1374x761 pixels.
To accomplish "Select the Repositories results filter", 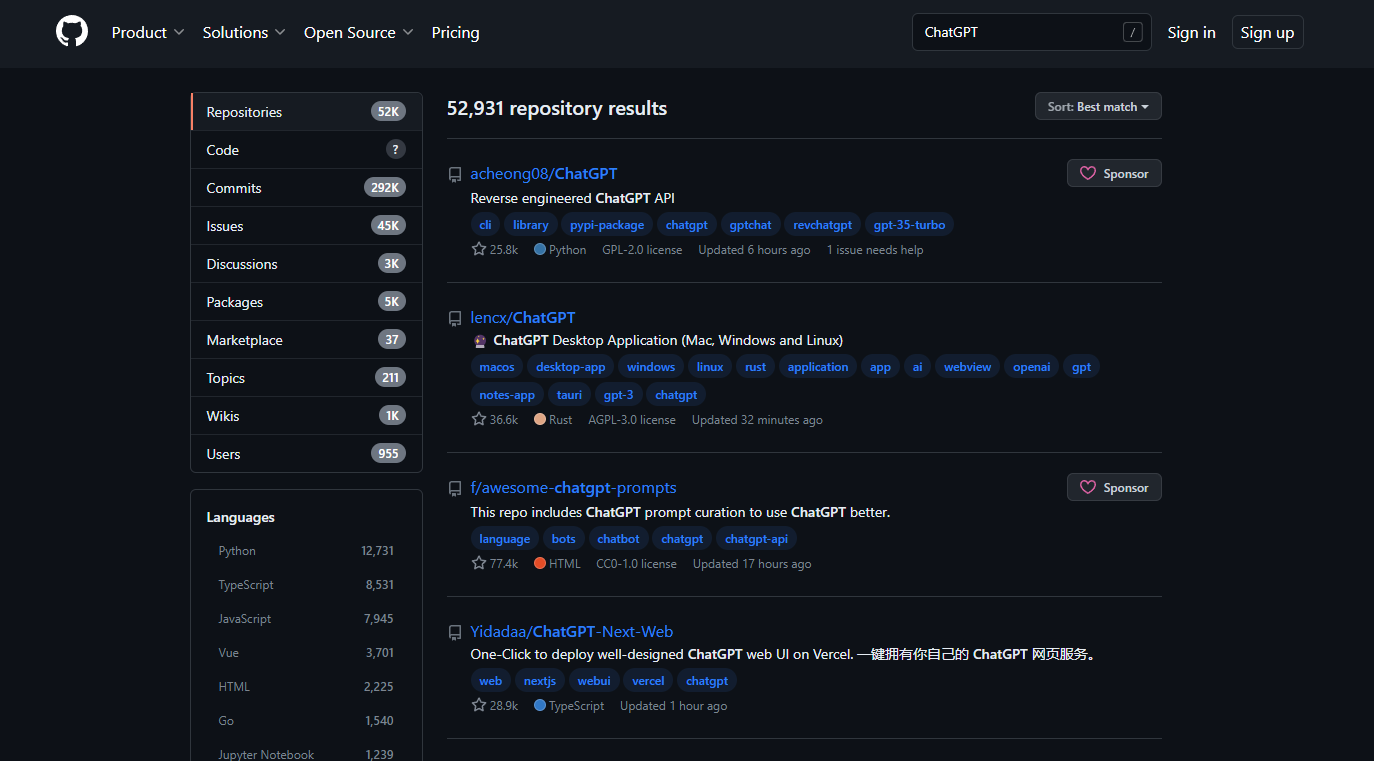I will point(306,112).
